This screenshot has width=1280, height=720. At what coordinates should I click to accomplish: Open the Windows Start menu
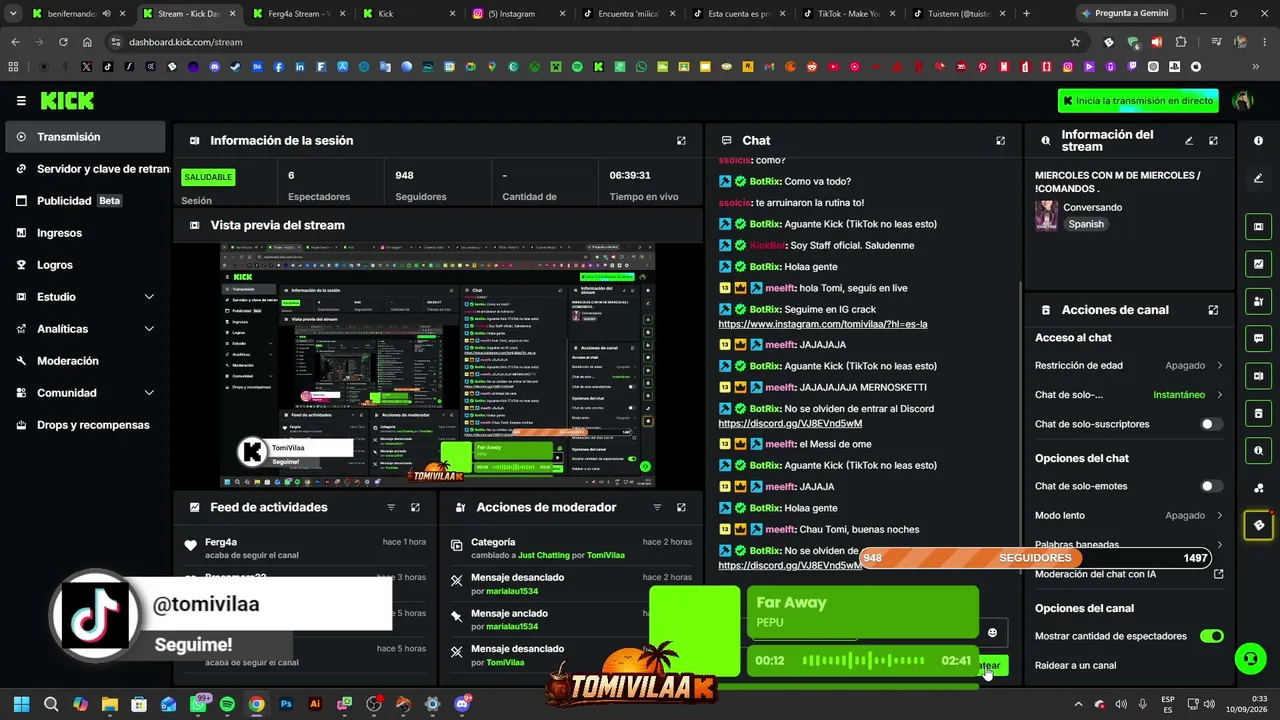(x=22, y=704)
